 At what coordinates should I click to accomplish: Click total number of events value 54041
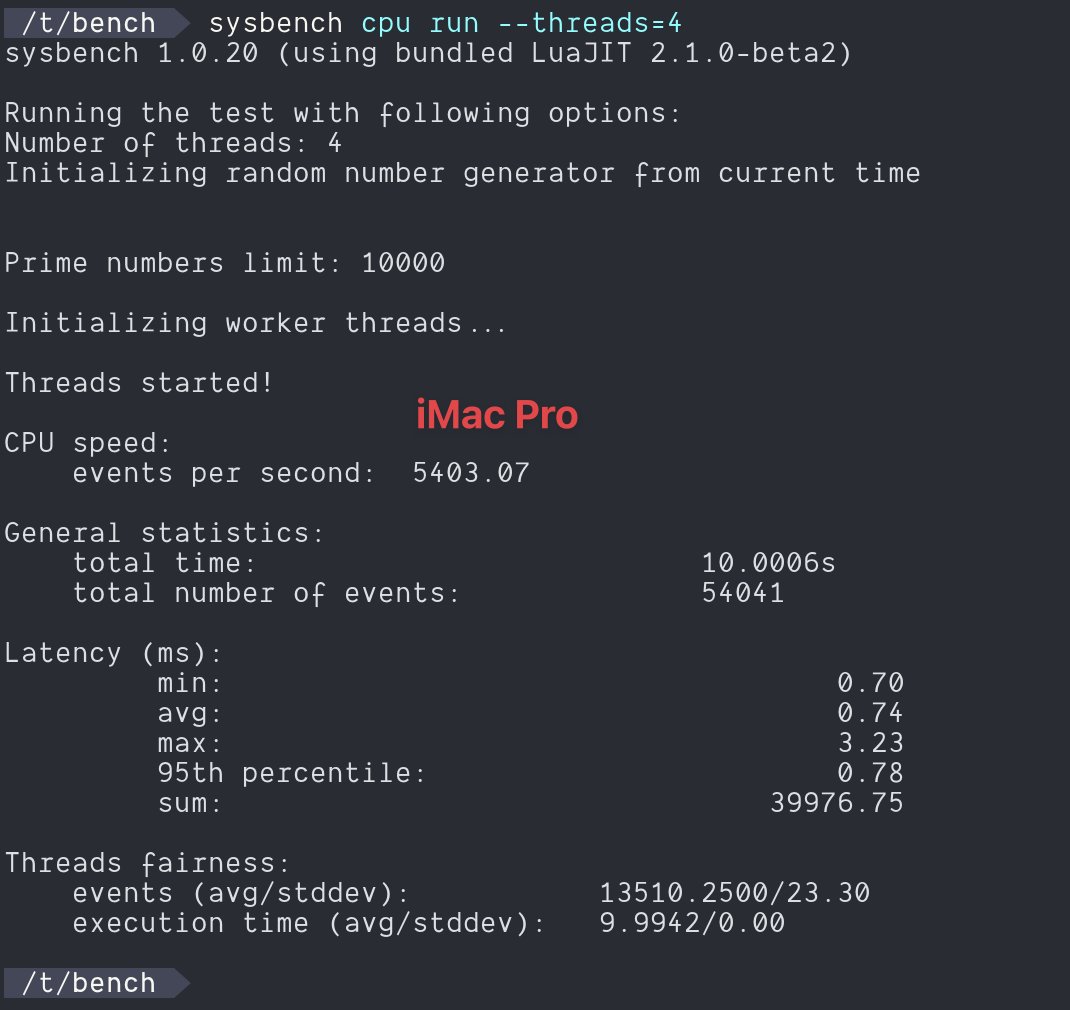pyautogui.click(x=743, y=593)
